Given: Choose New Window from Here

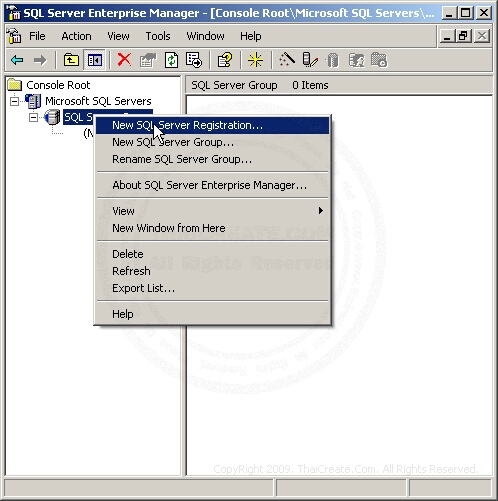Looking at the screenshot, I should pyautogui.click(x=213, y=228).
